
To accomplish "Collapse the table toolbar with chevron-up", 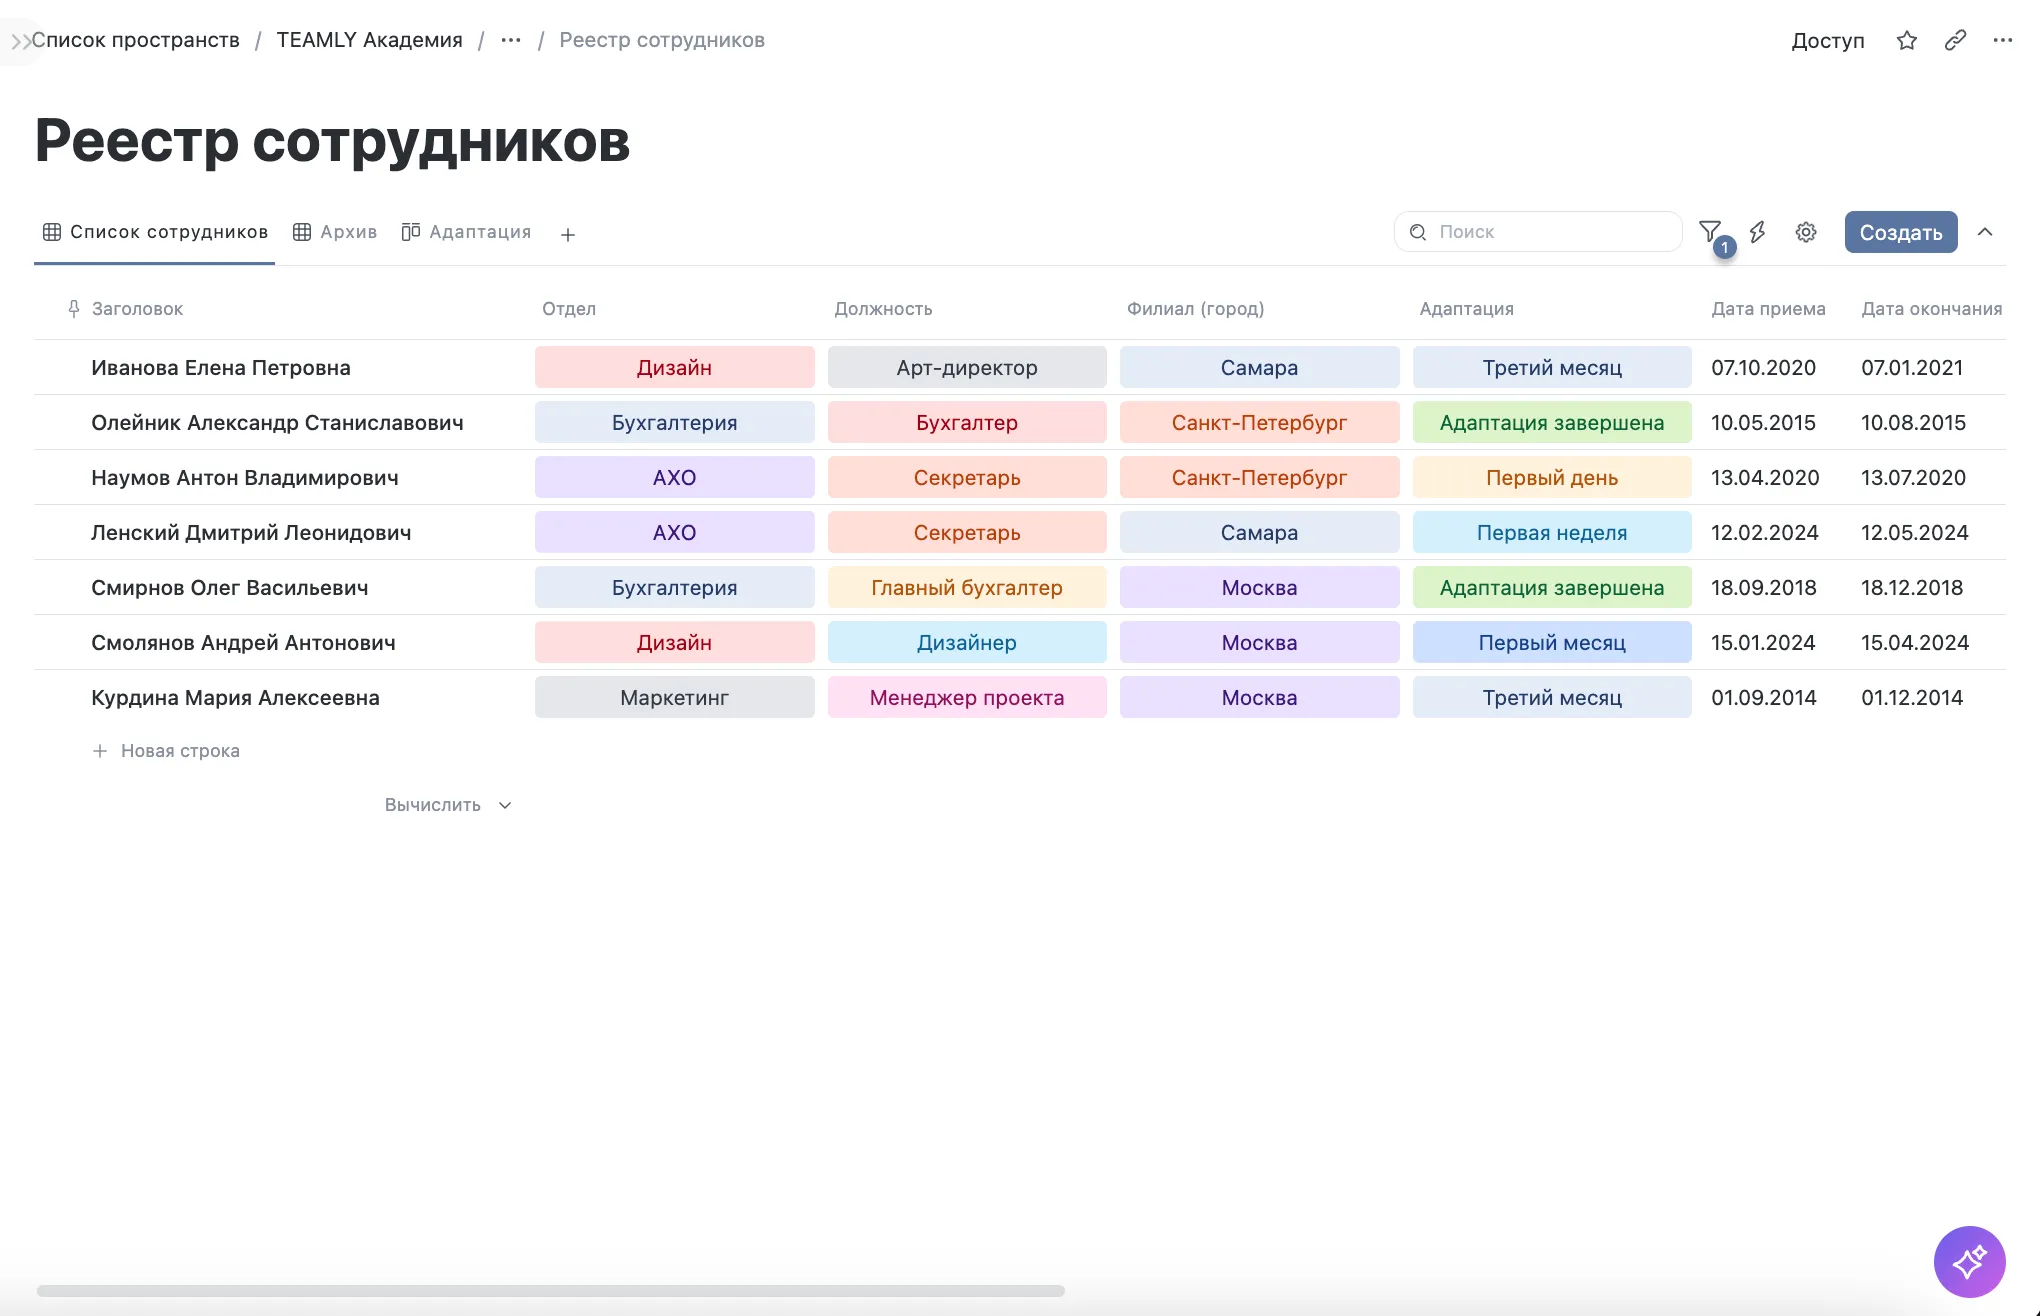I will tap(1985, 232).
